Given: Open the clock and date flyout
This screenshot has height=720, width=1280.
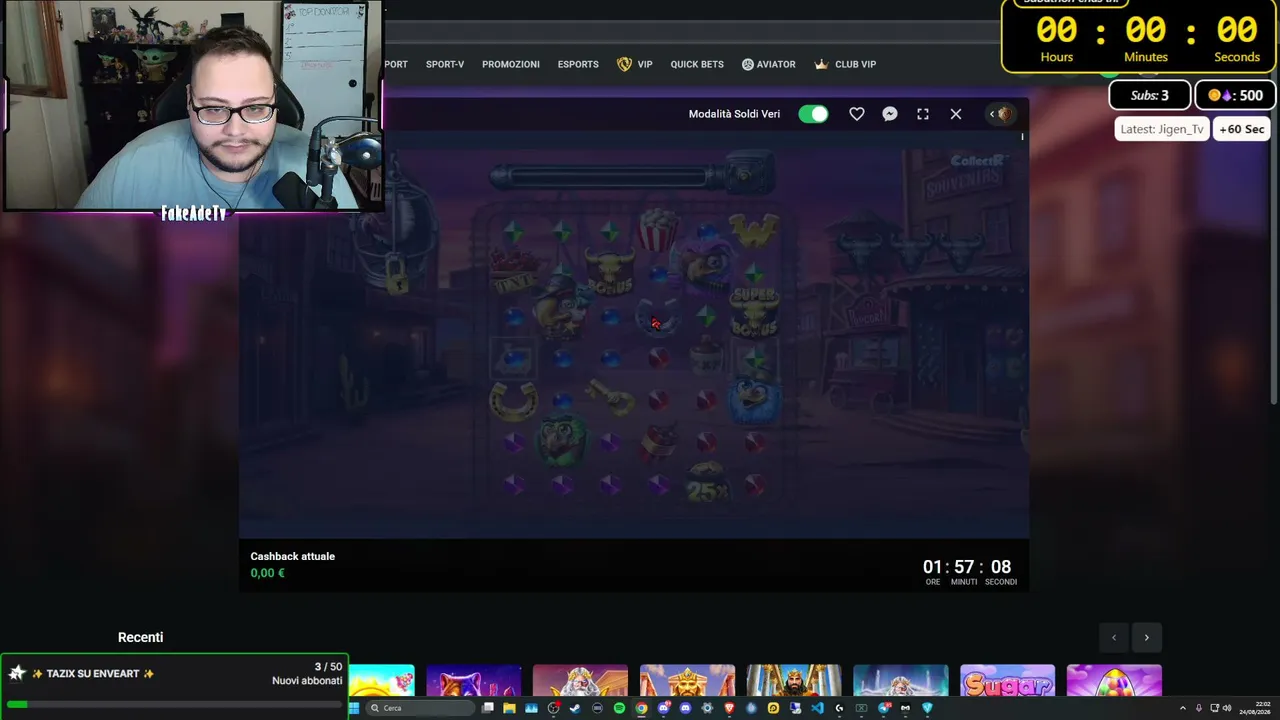Looking at the screenshot, I should click(1254, 709).
